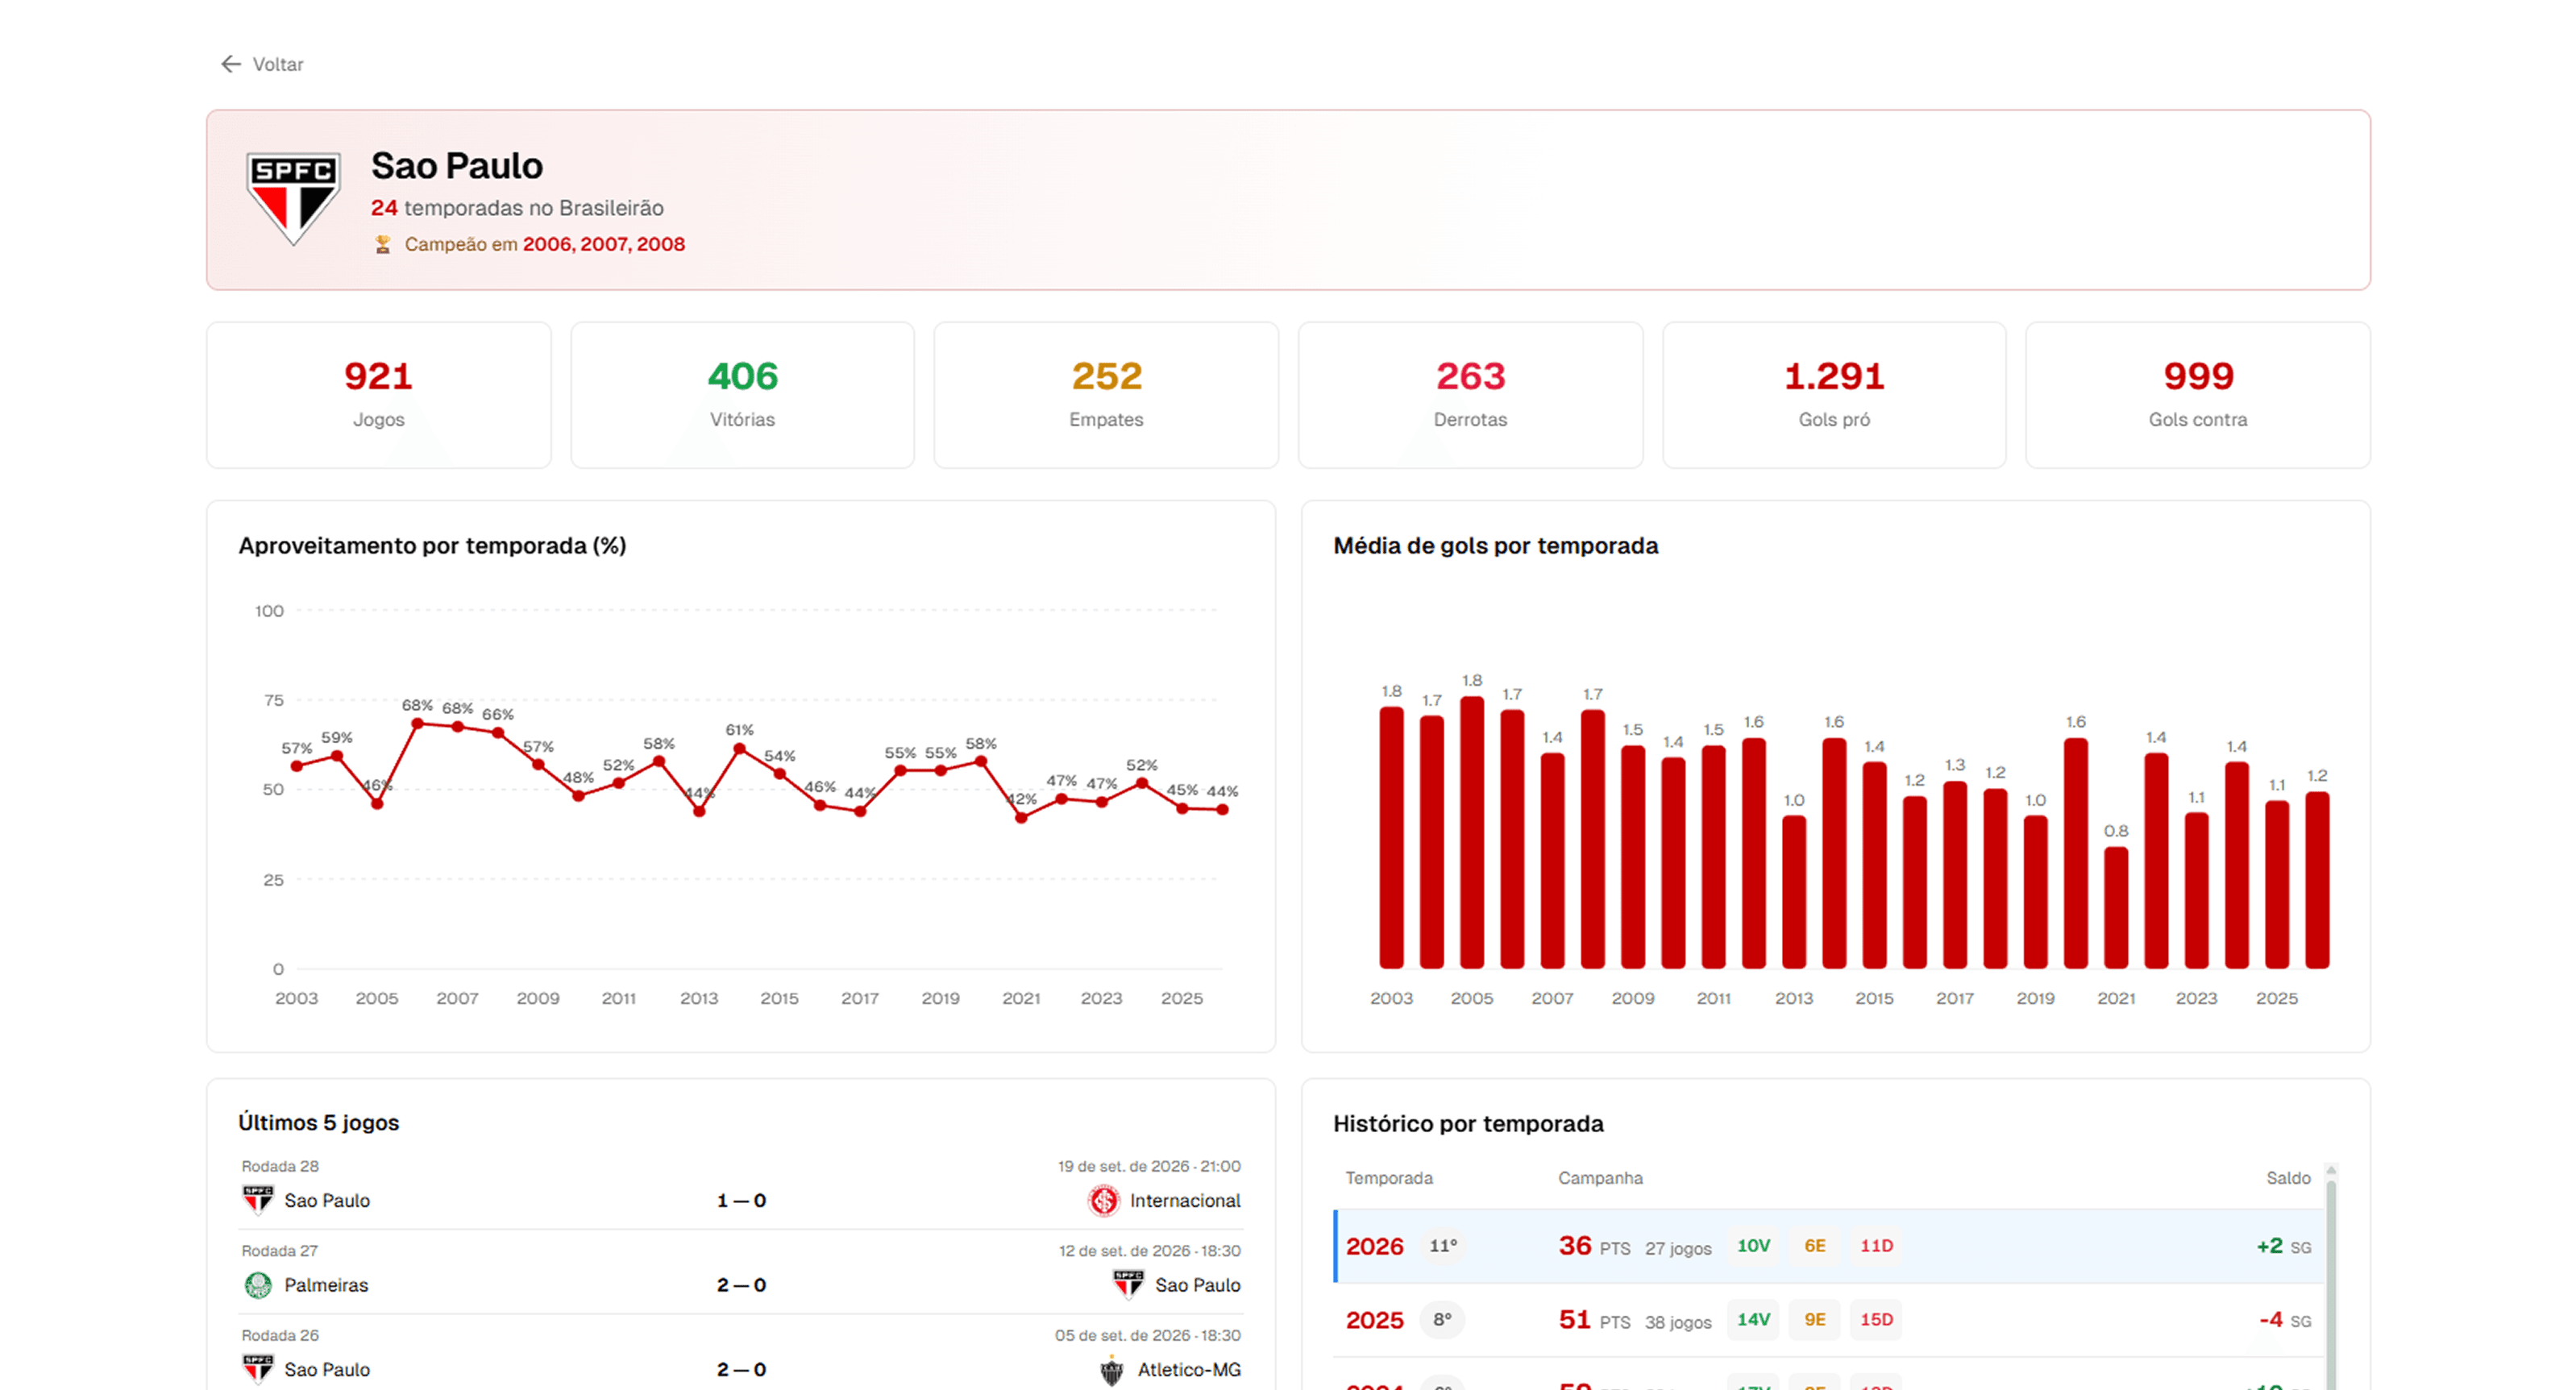Click the Sao Paulo crest in Rodada 28

coord(258,1200)
